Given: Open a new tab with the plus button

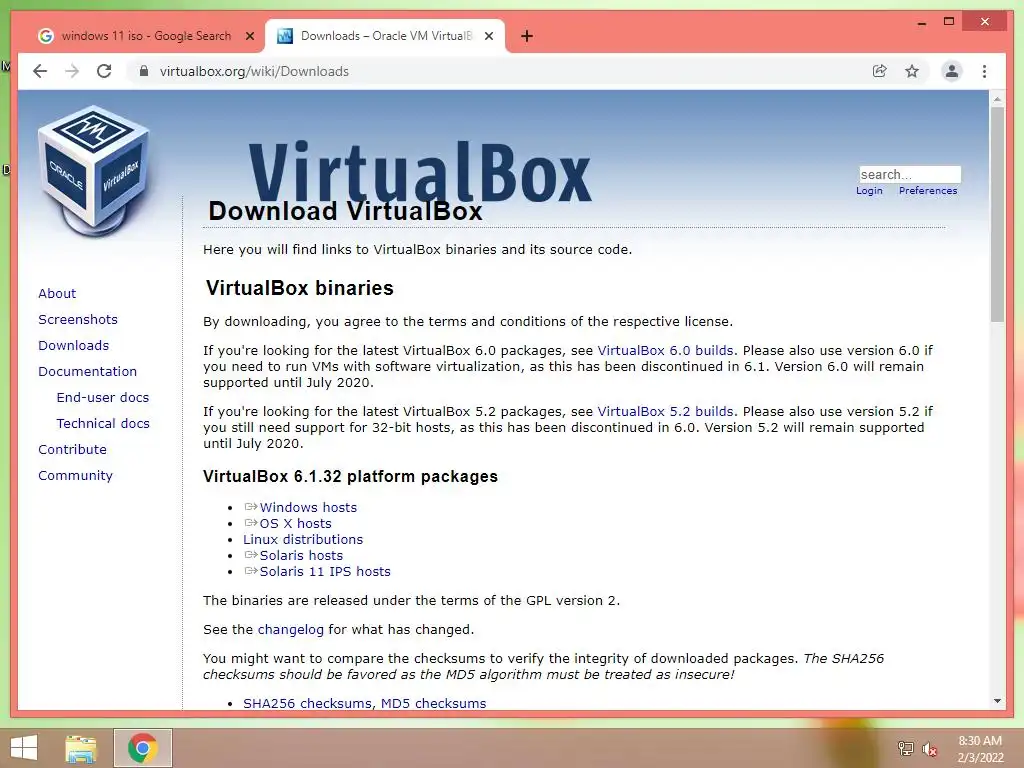Looking at the screenshot, I should point(527,36).
